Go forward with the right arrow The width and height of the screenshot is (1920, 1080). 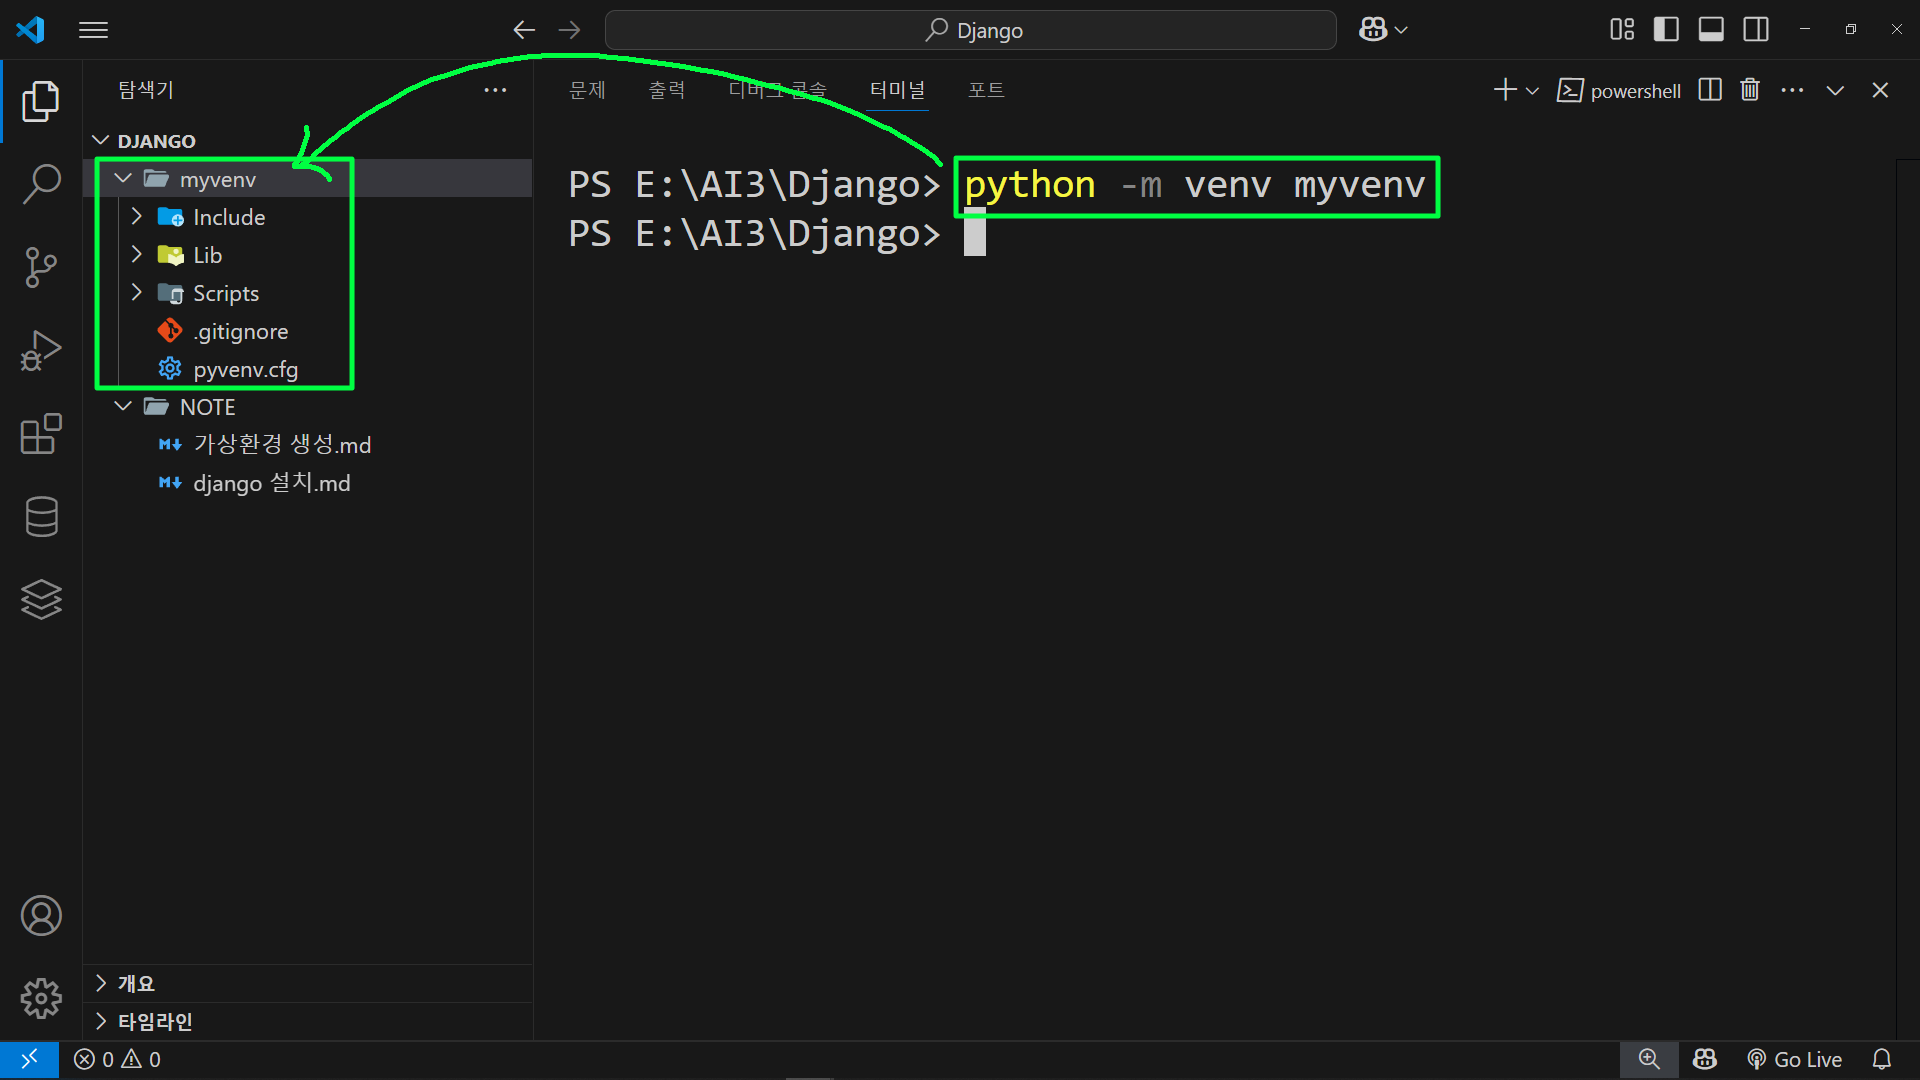coord(569,30)
